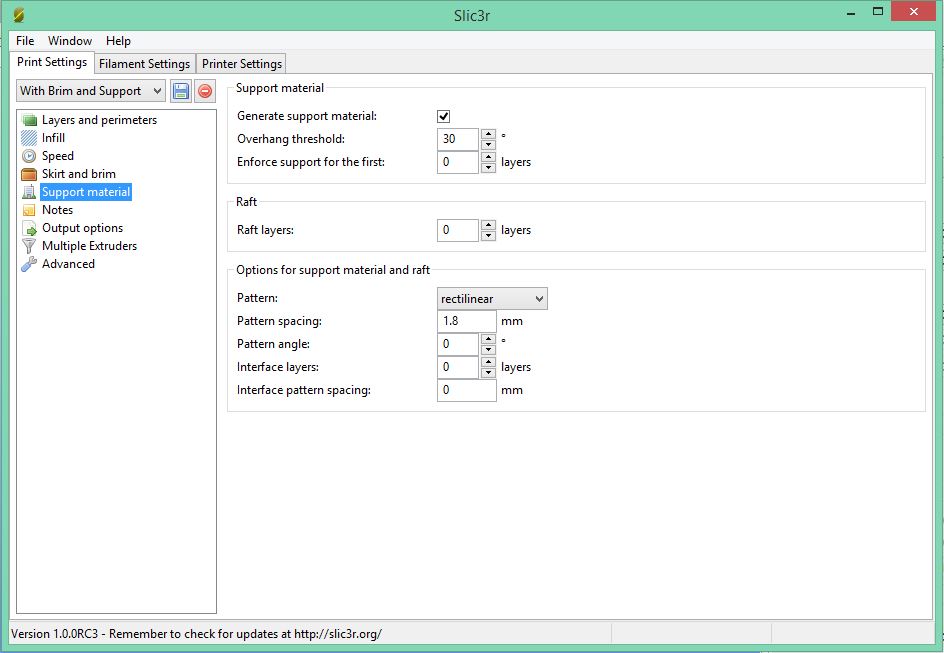Select the Speed clock icon
Viewport: 944px width, 653px height.
(29, 156)
